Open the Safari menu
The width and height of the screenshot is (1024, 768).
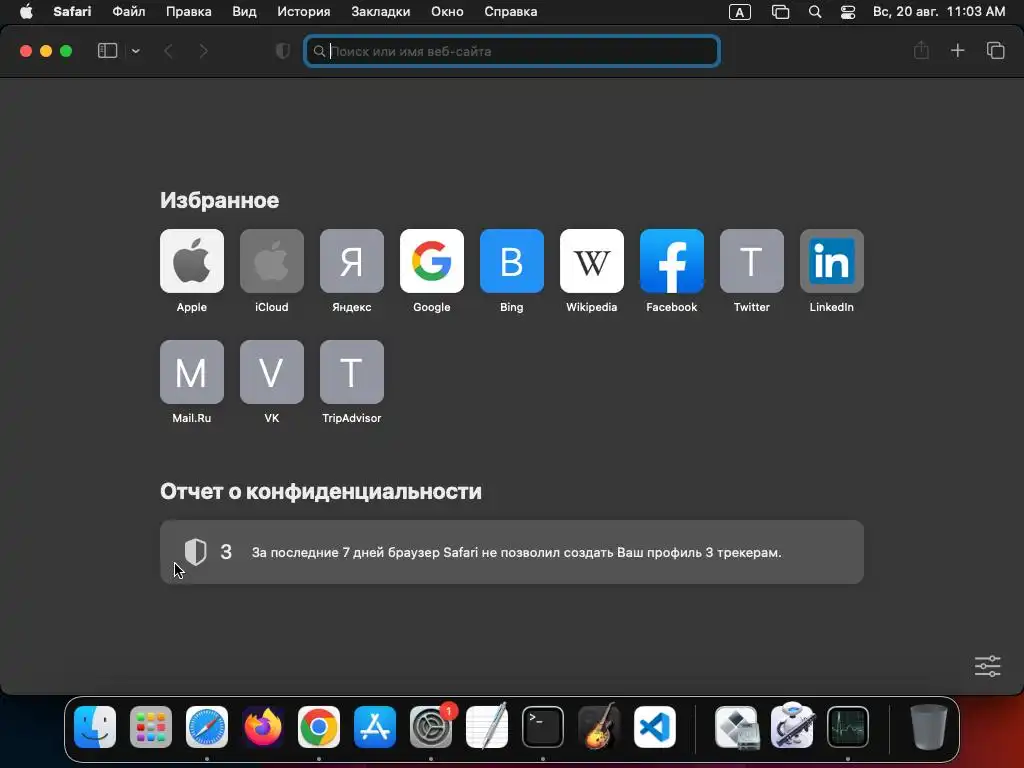pos(72,12)
